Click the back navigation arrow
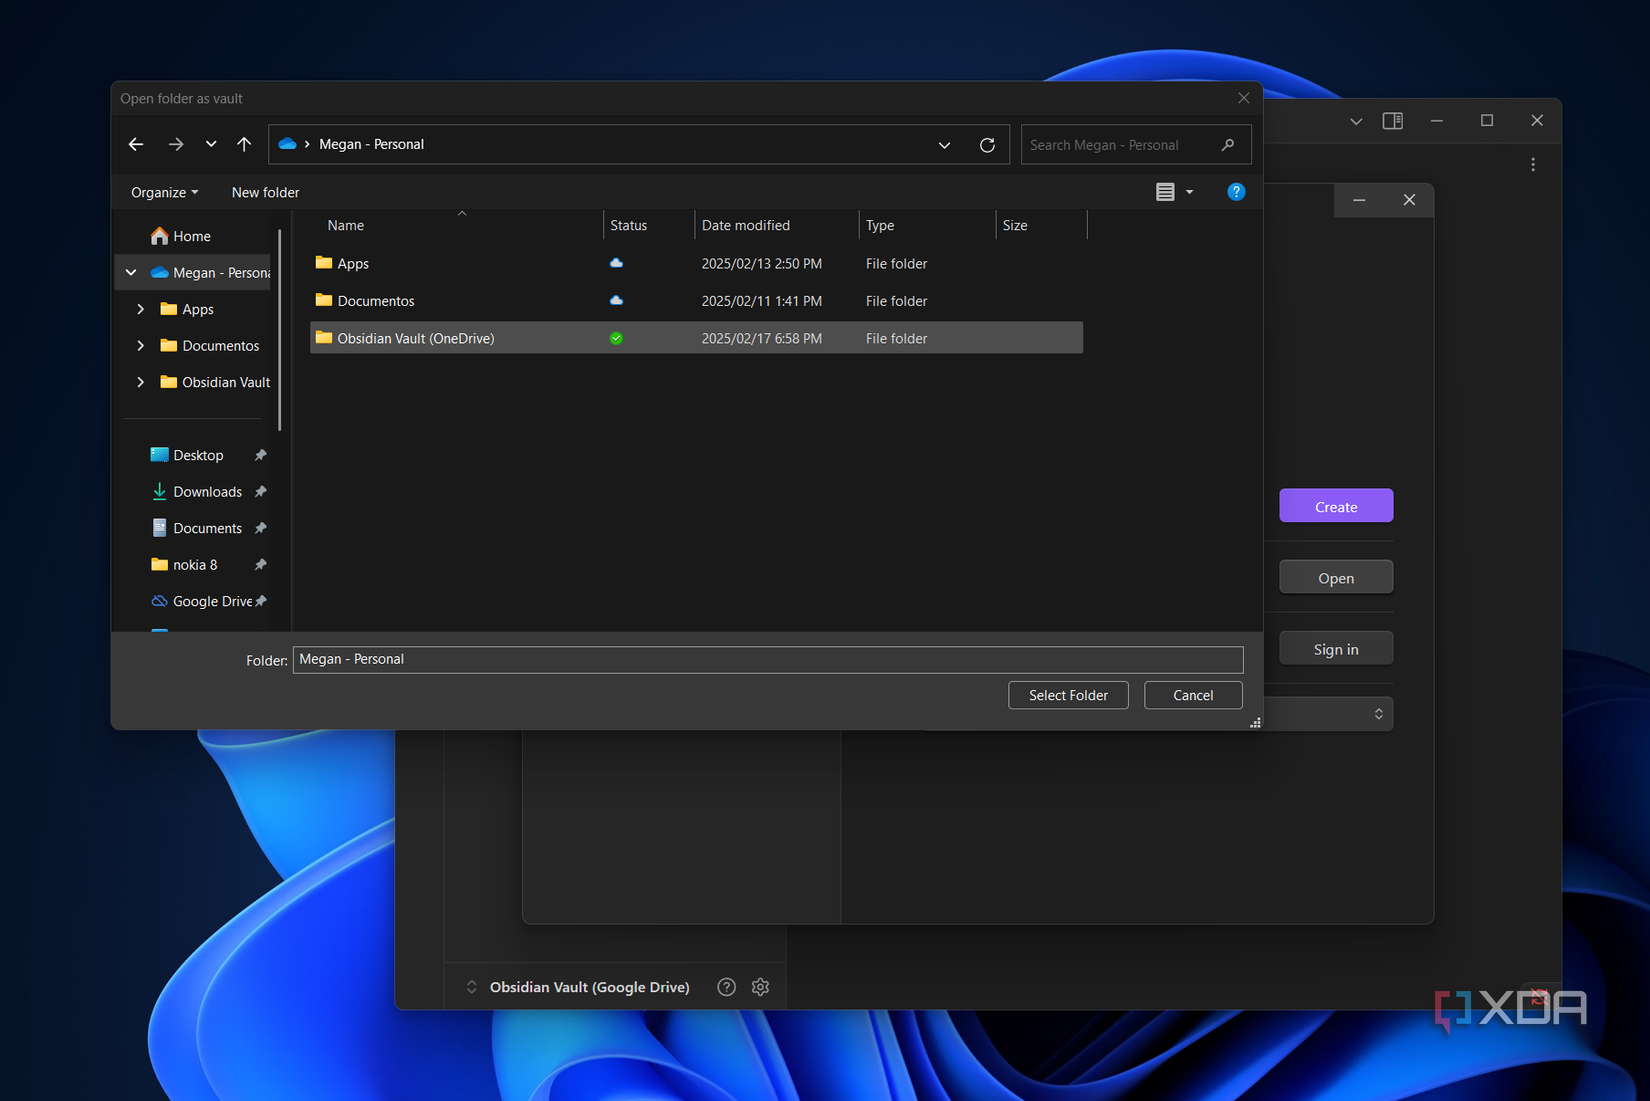 pyautogui.click(x=135, y=144)
